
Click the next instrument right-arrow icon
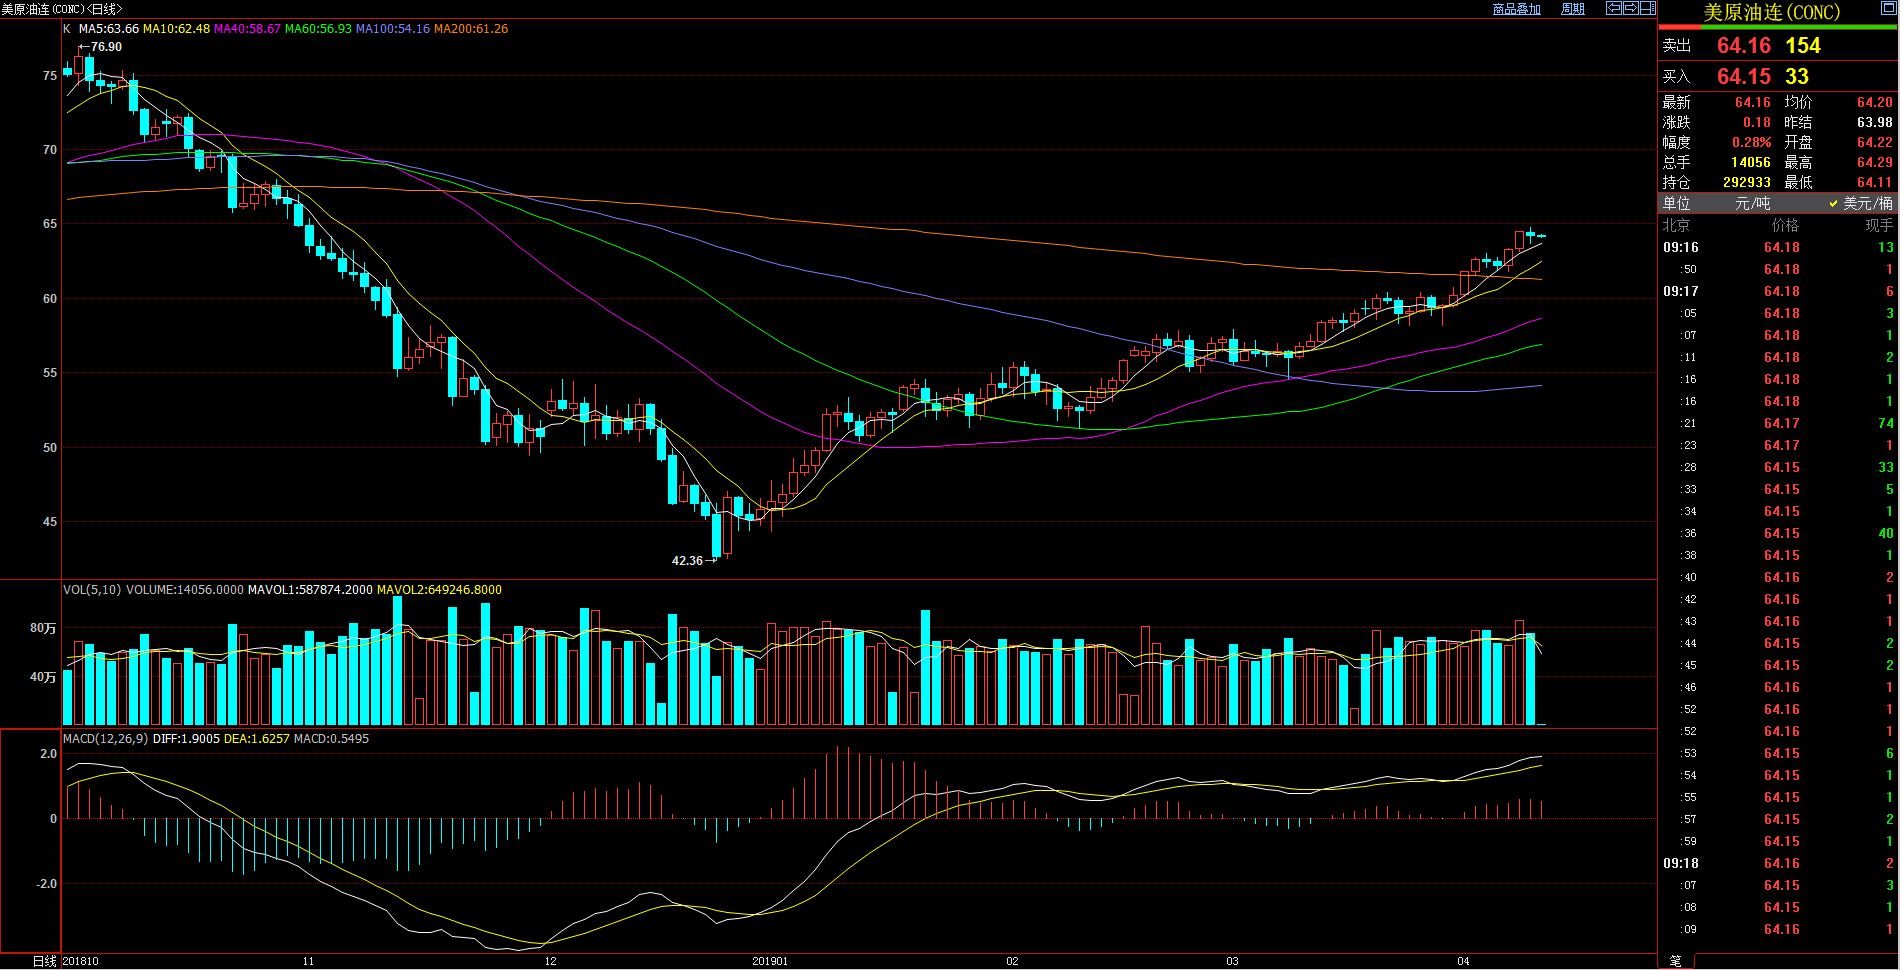tap(1630, 8)
